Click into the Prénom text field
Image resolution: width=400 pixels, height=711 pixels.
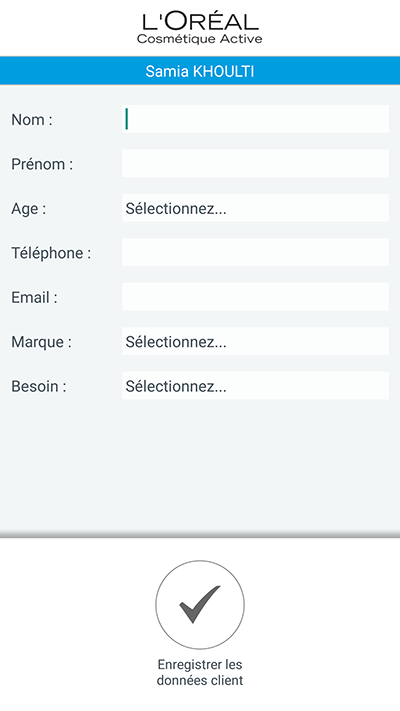pos(255,163)
